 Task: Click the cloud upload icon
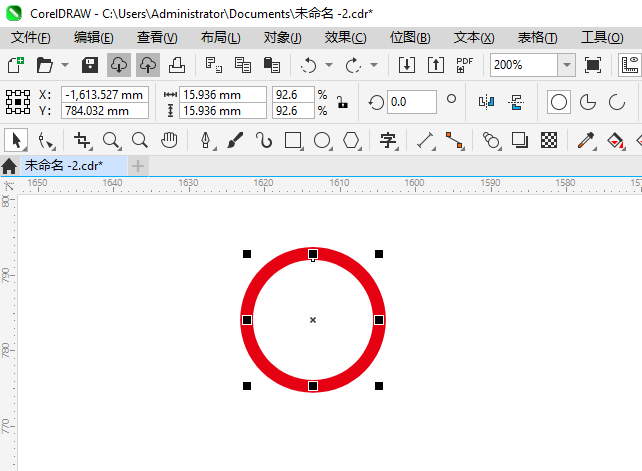[148, 65]
